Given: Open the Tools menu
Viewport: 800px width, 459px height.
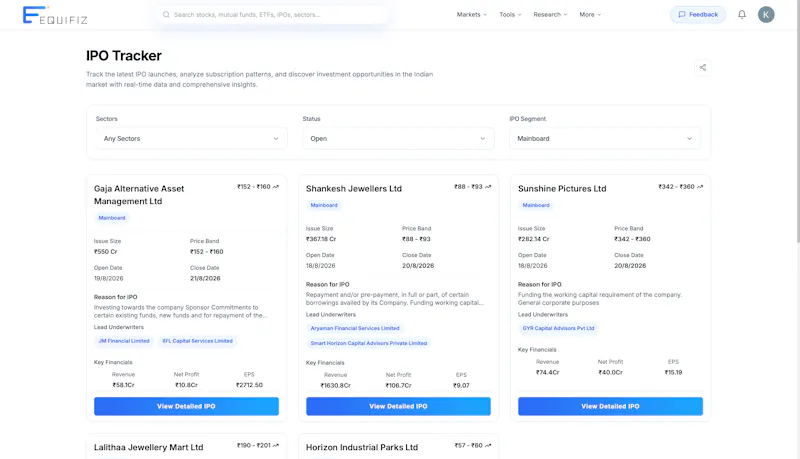Looking at the screenshot, I should 510,15.
